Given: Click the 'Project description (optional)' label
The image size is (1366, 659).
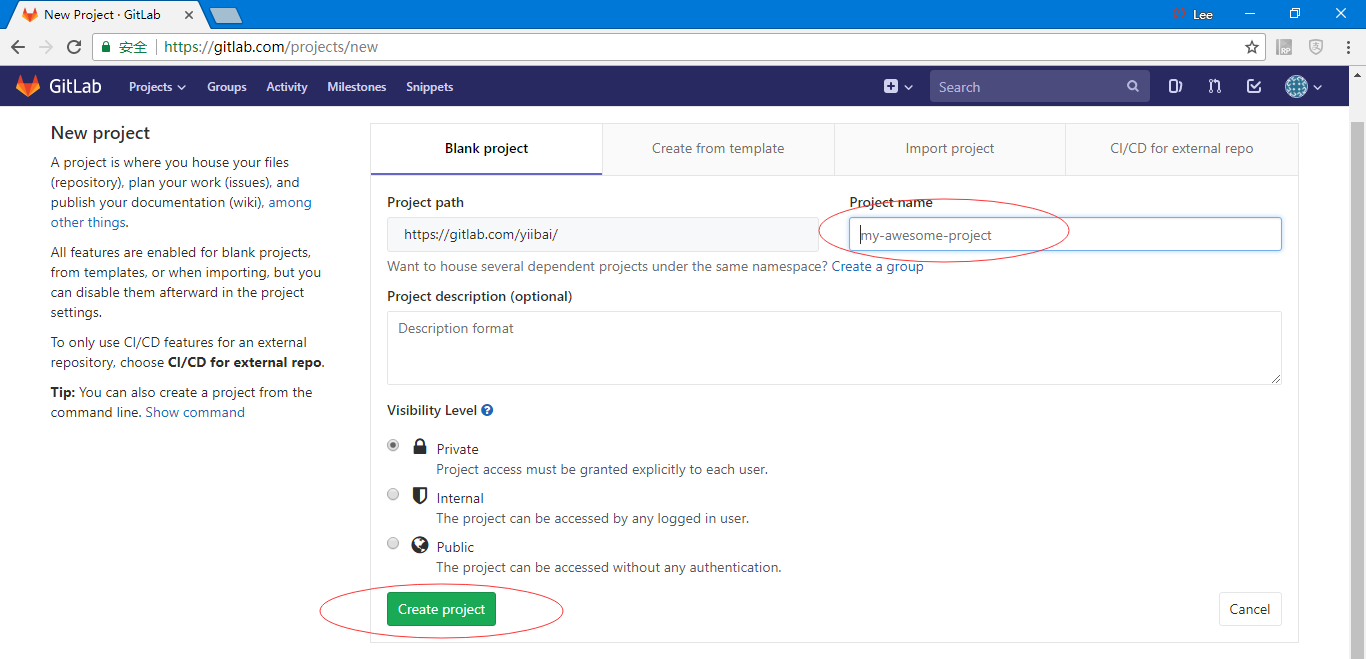Looking at the screenshot, I should pyautogui.click(x=480, y=296).
